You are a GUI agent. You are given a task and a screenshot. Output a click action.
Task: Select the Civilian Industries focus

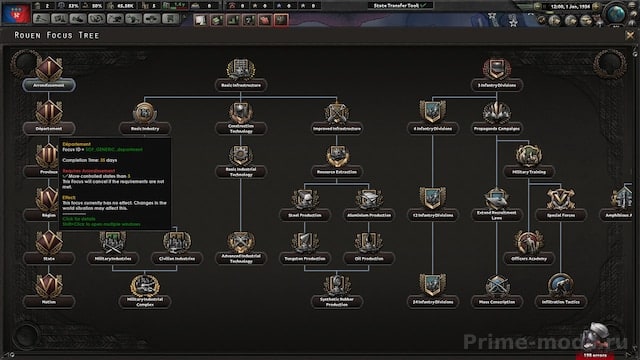coord(177,248)
